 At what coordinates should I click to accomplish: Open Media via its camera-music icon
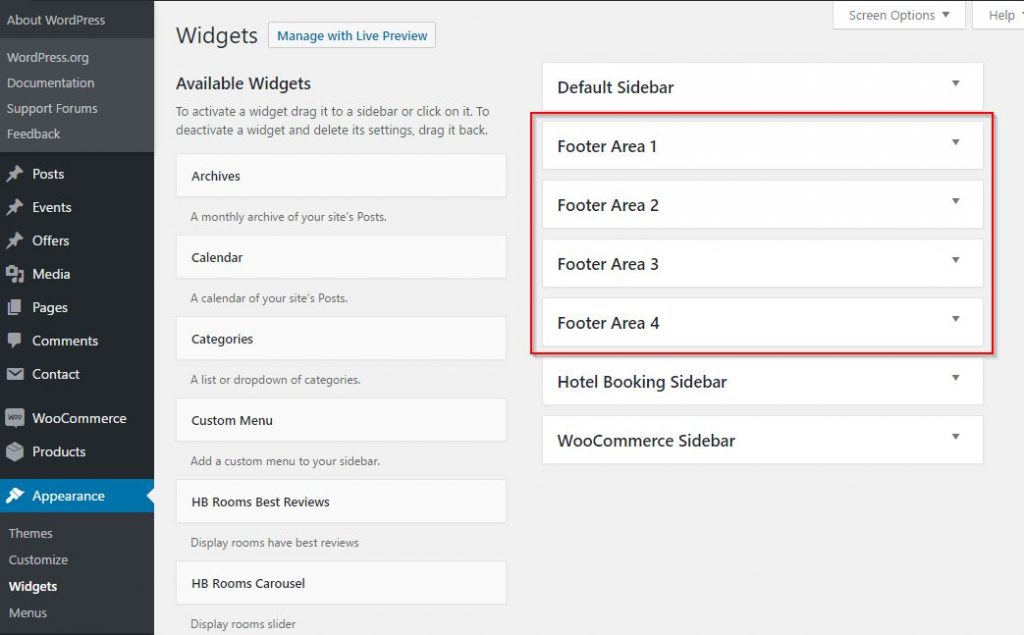(x=15, y=274)
